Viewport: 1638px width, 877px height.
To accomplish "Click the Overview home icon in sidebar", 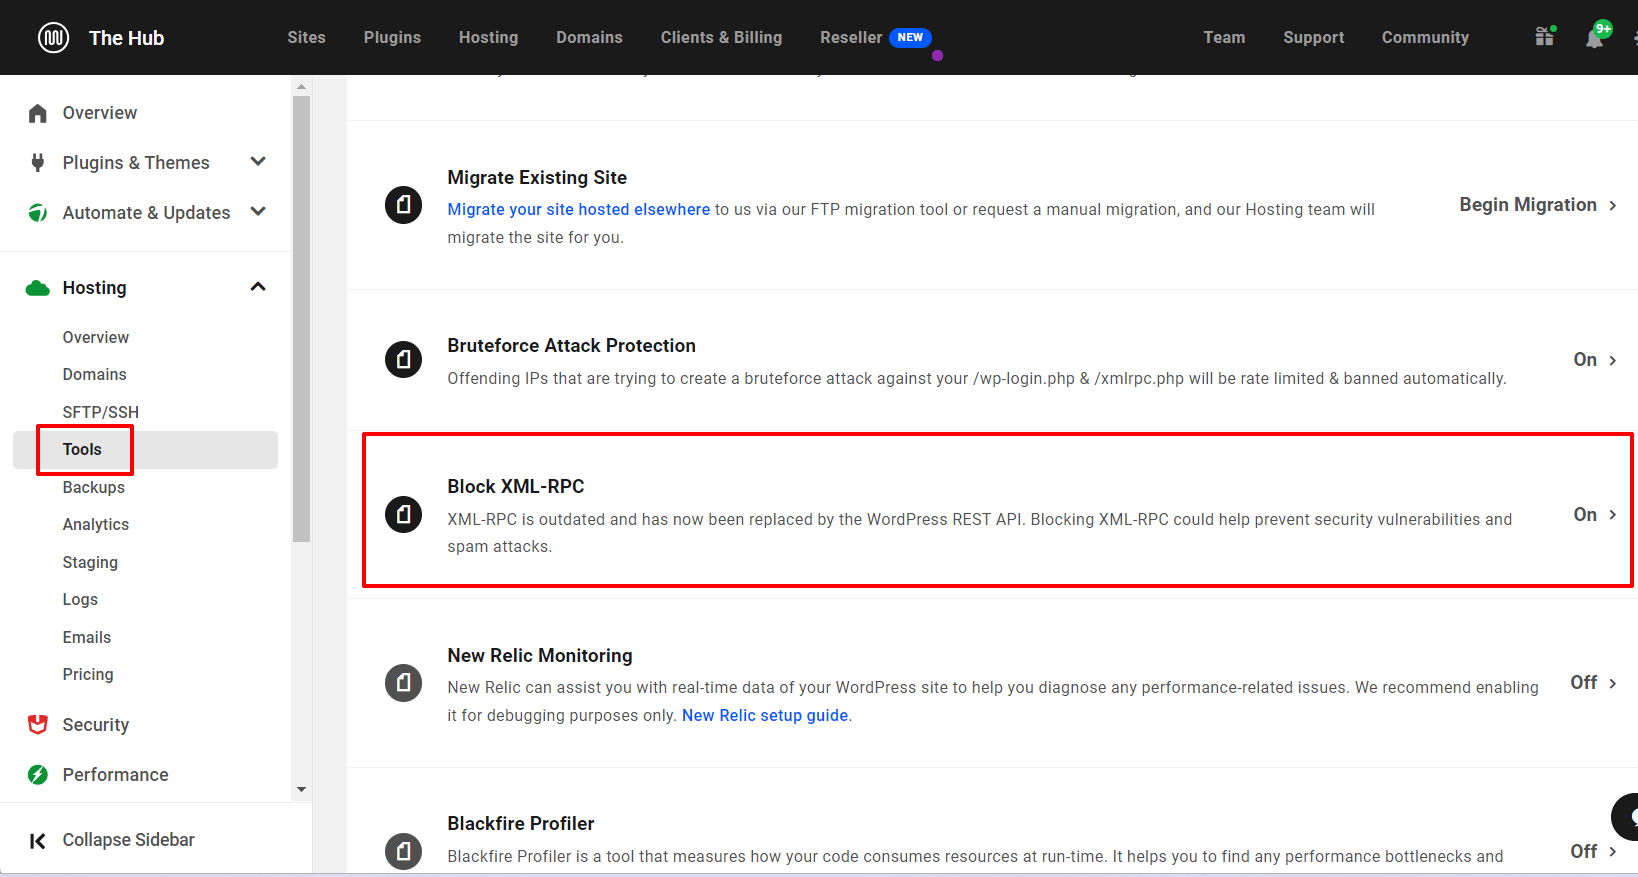I will tap(38, 113).
